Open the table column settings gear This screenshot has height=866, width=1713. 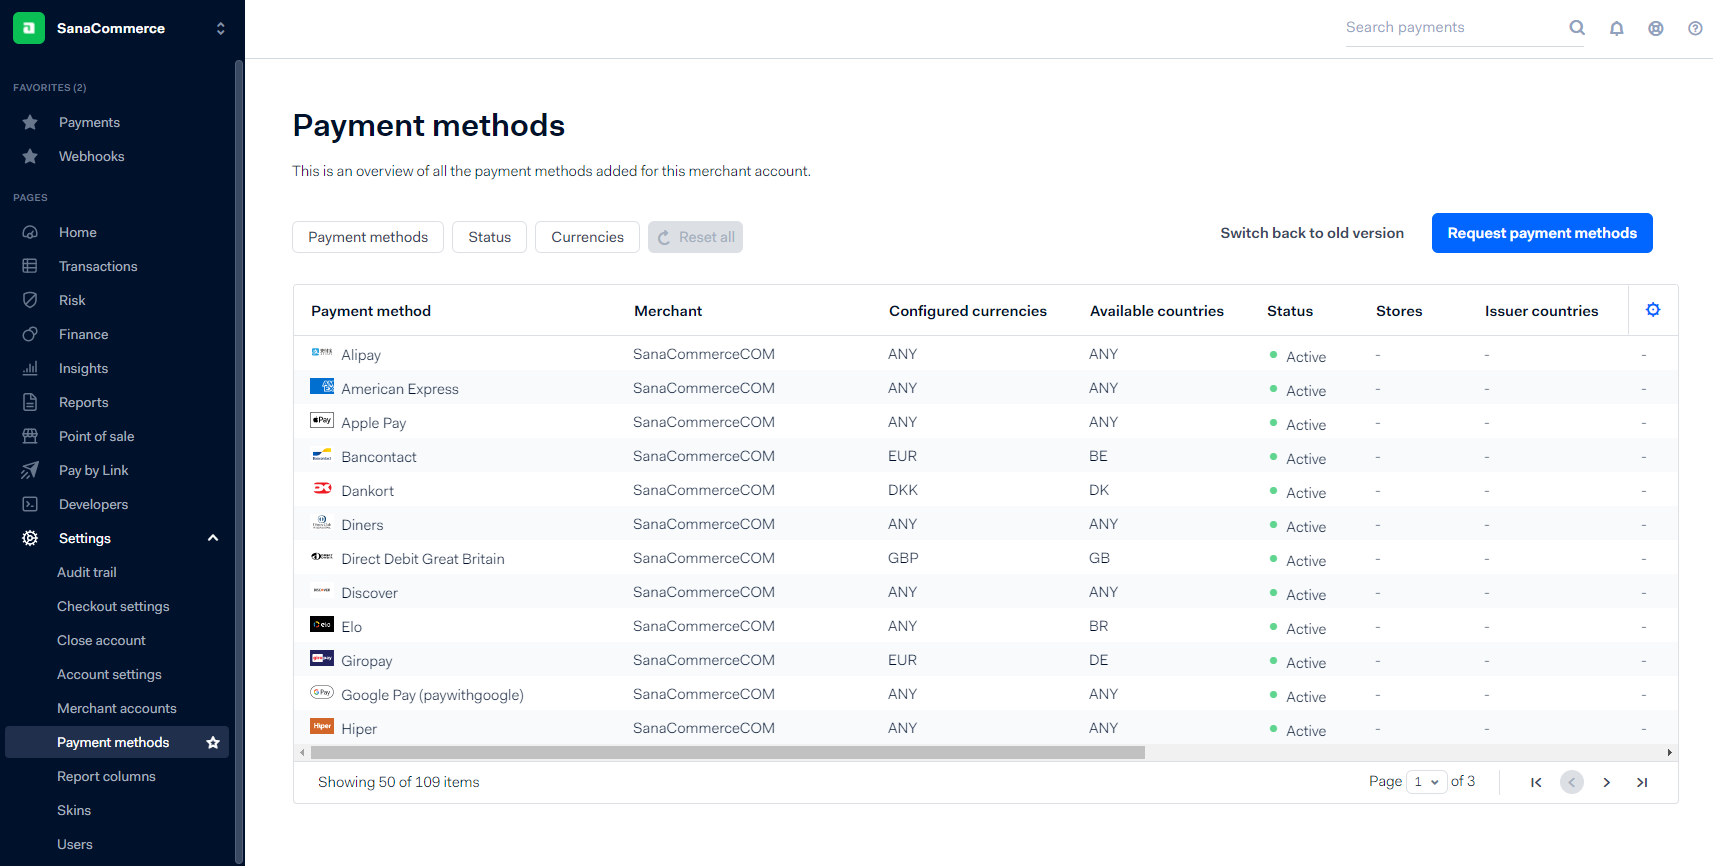pos(1653,310)
